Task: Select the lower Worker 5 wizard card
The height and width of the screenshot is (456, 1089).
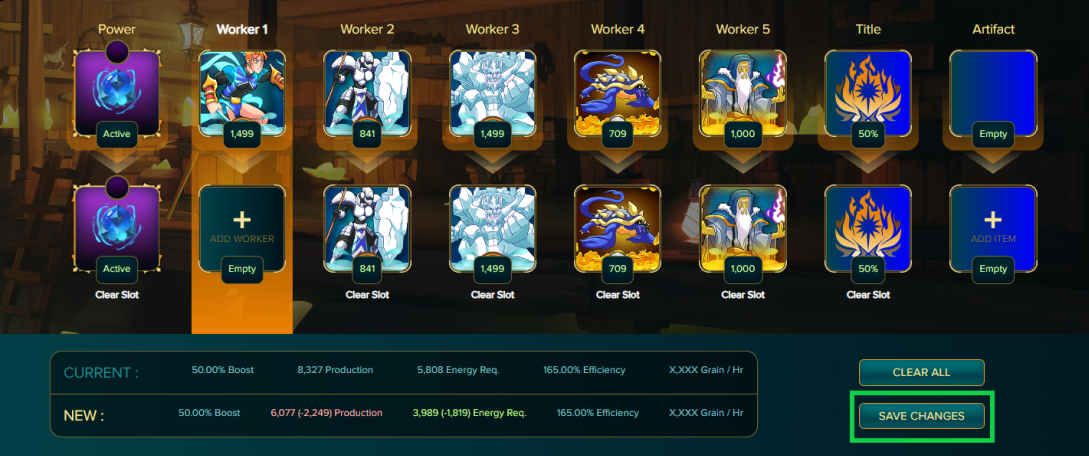Action: coord(743,228)
